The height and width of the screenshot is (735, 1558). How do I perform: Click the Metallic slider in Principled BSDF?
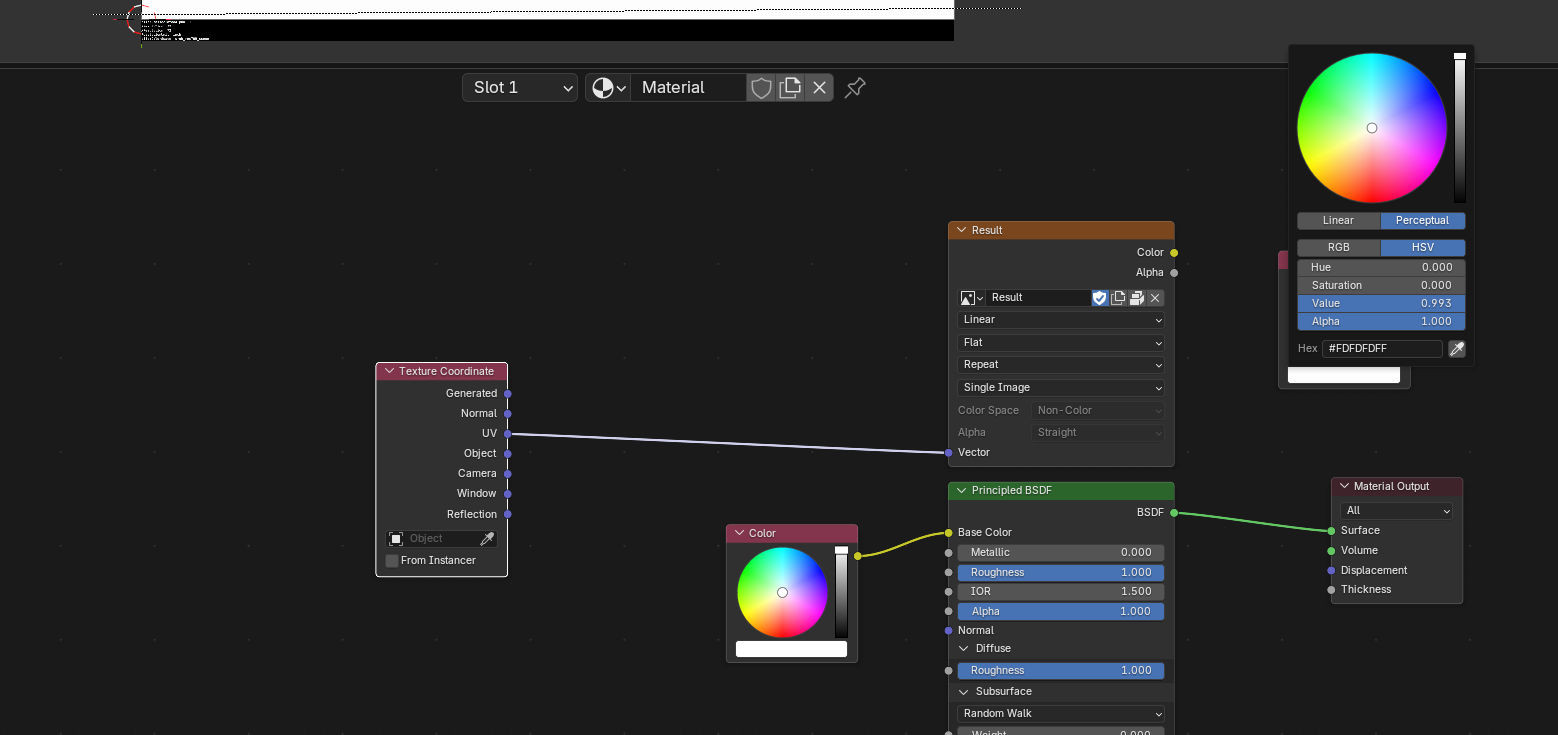[x=1061, y=553]
